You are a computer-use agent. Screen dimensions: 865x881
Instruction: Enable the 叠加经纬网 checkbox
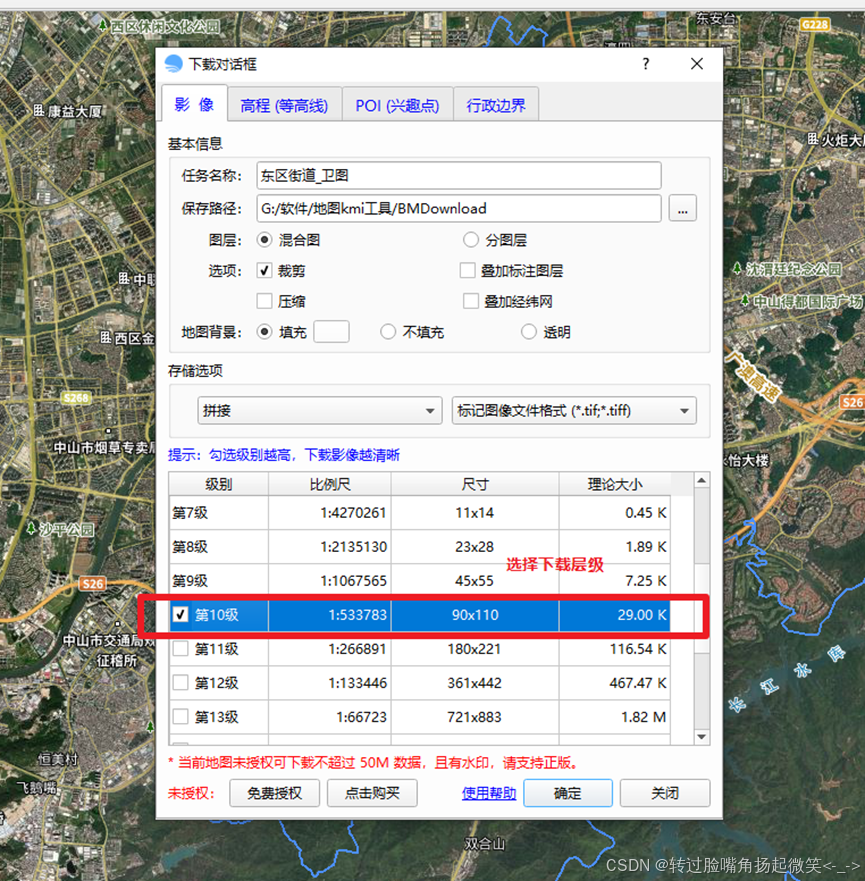[x=471, y=301]
